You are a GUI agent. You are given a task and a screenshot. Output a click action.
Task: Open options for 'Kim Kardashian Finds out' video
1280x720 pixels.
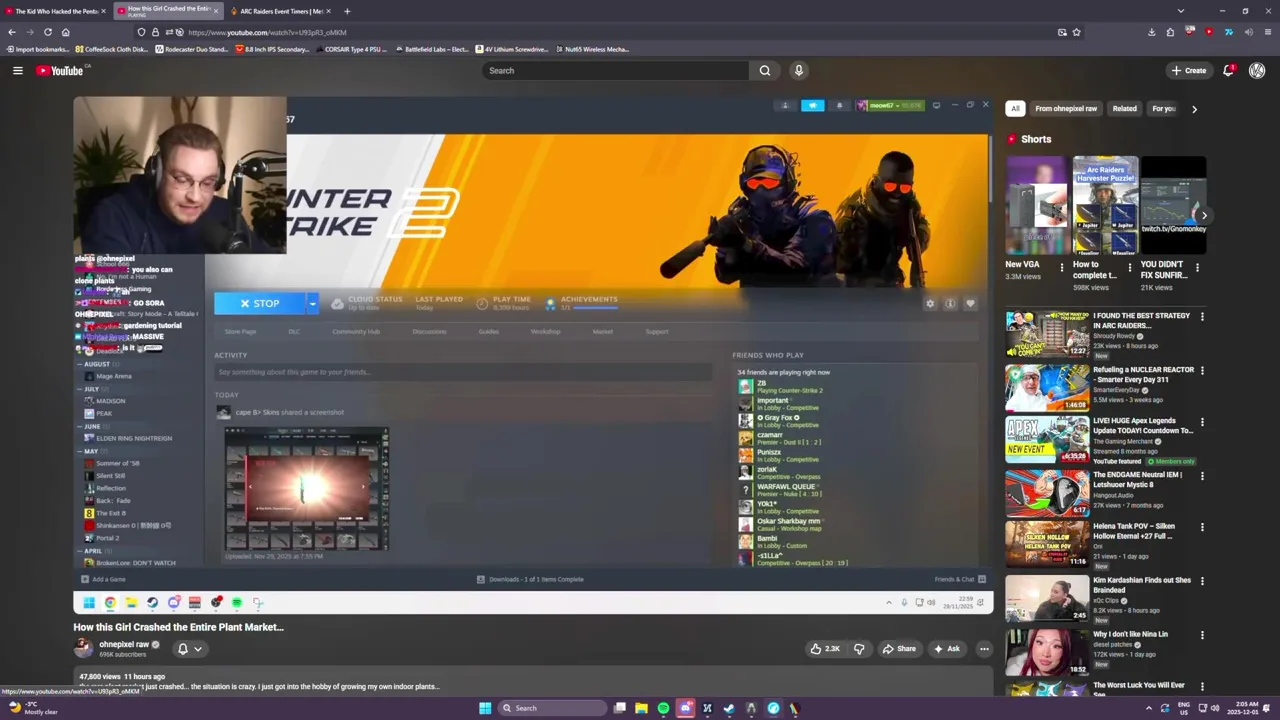(x=1202, y=580)
